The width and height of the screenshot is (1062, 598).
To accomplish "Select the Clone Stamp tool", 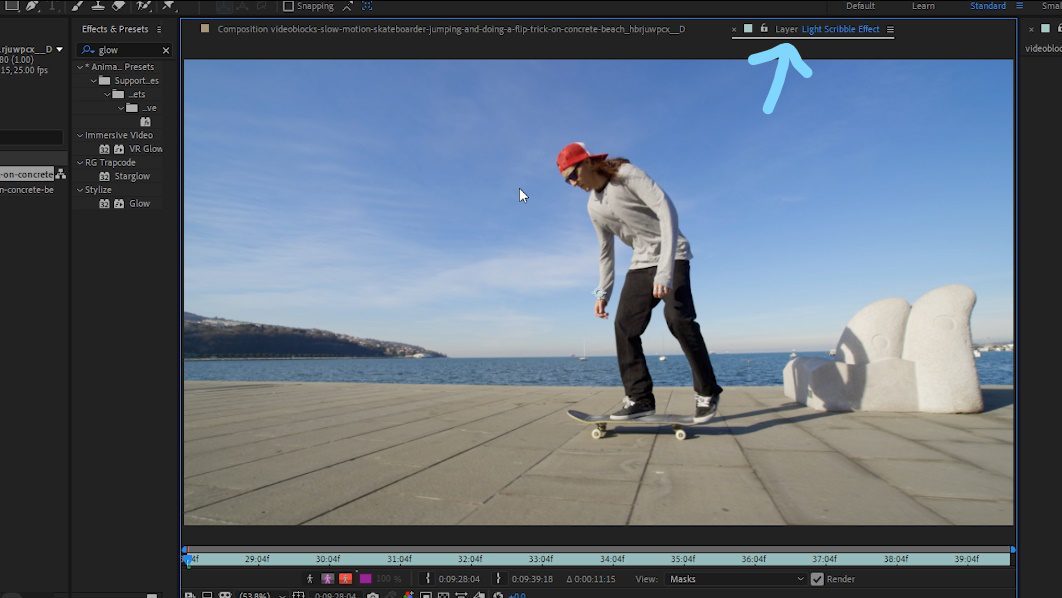I will [x=98, y=5].
